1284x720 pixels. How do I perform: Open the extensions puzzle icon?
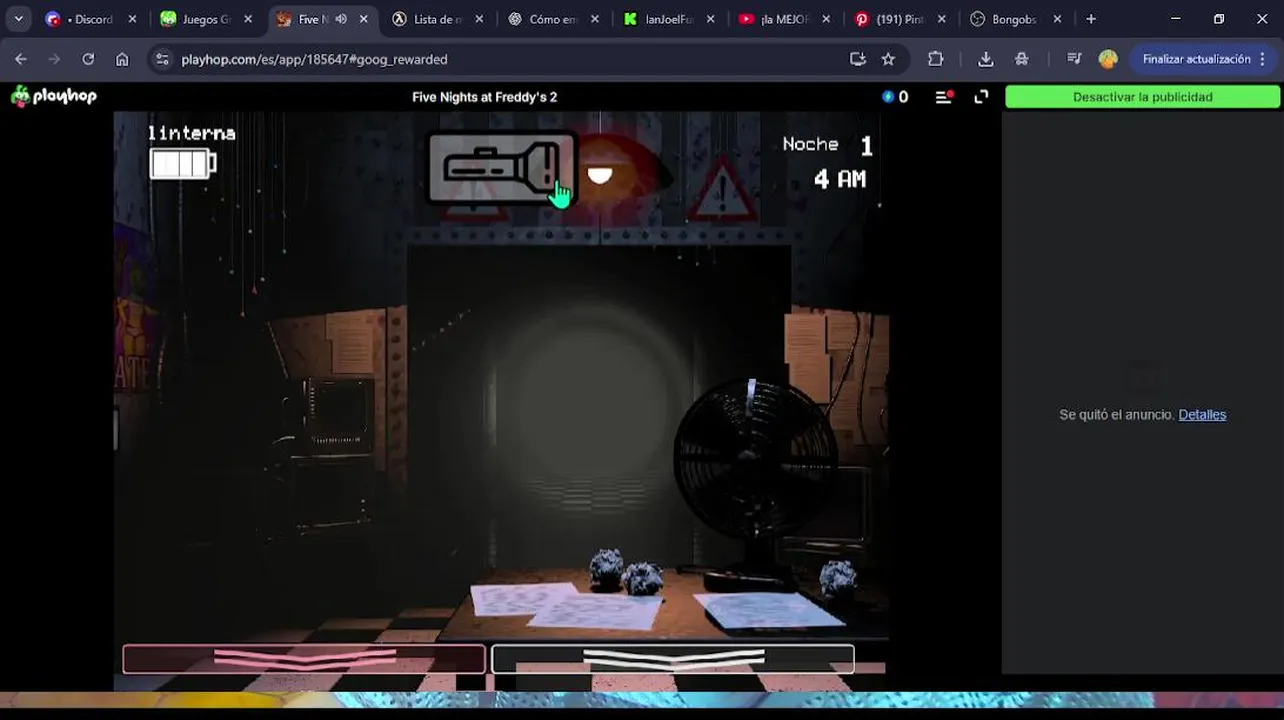[935, 59]
